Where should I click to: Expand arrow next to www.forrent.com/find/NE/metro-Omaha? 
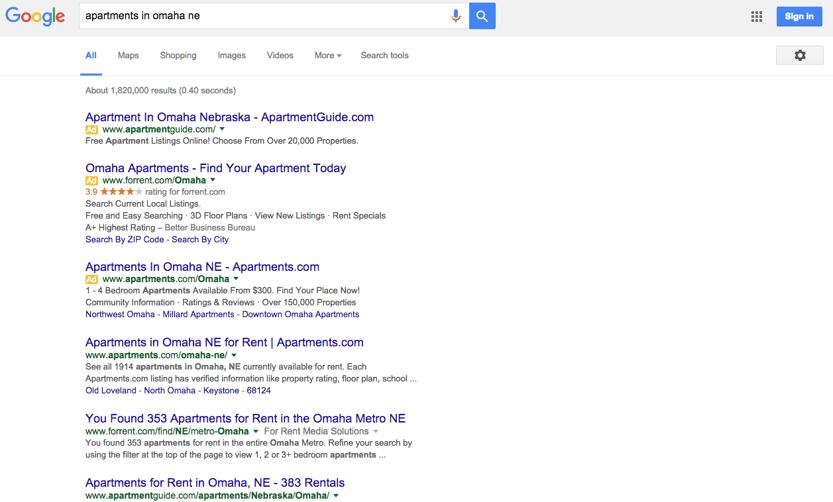256,431
